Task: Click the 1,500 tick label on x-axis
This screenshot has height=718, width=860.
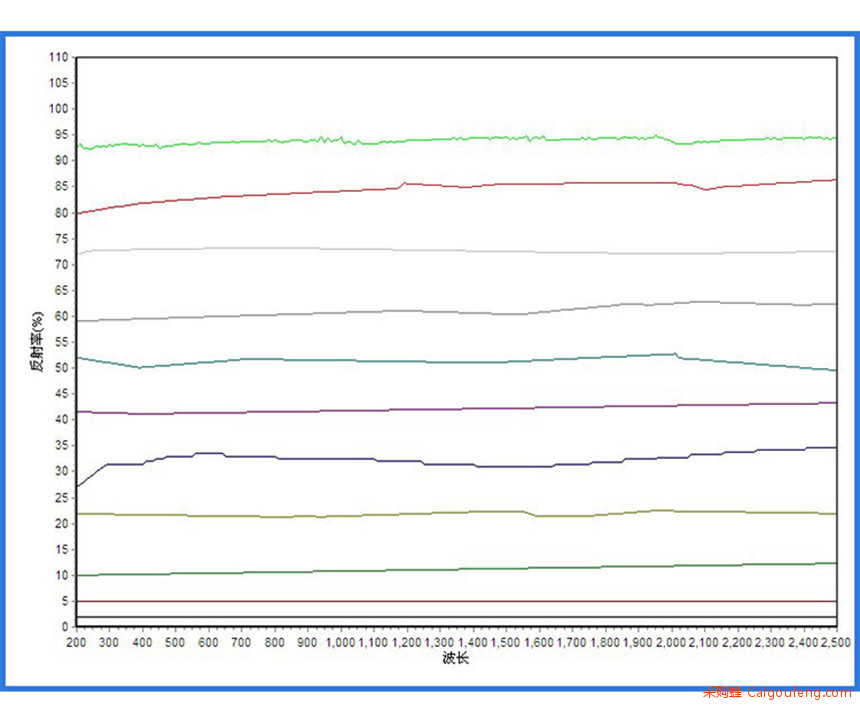Action: click(x=504, y=641)
